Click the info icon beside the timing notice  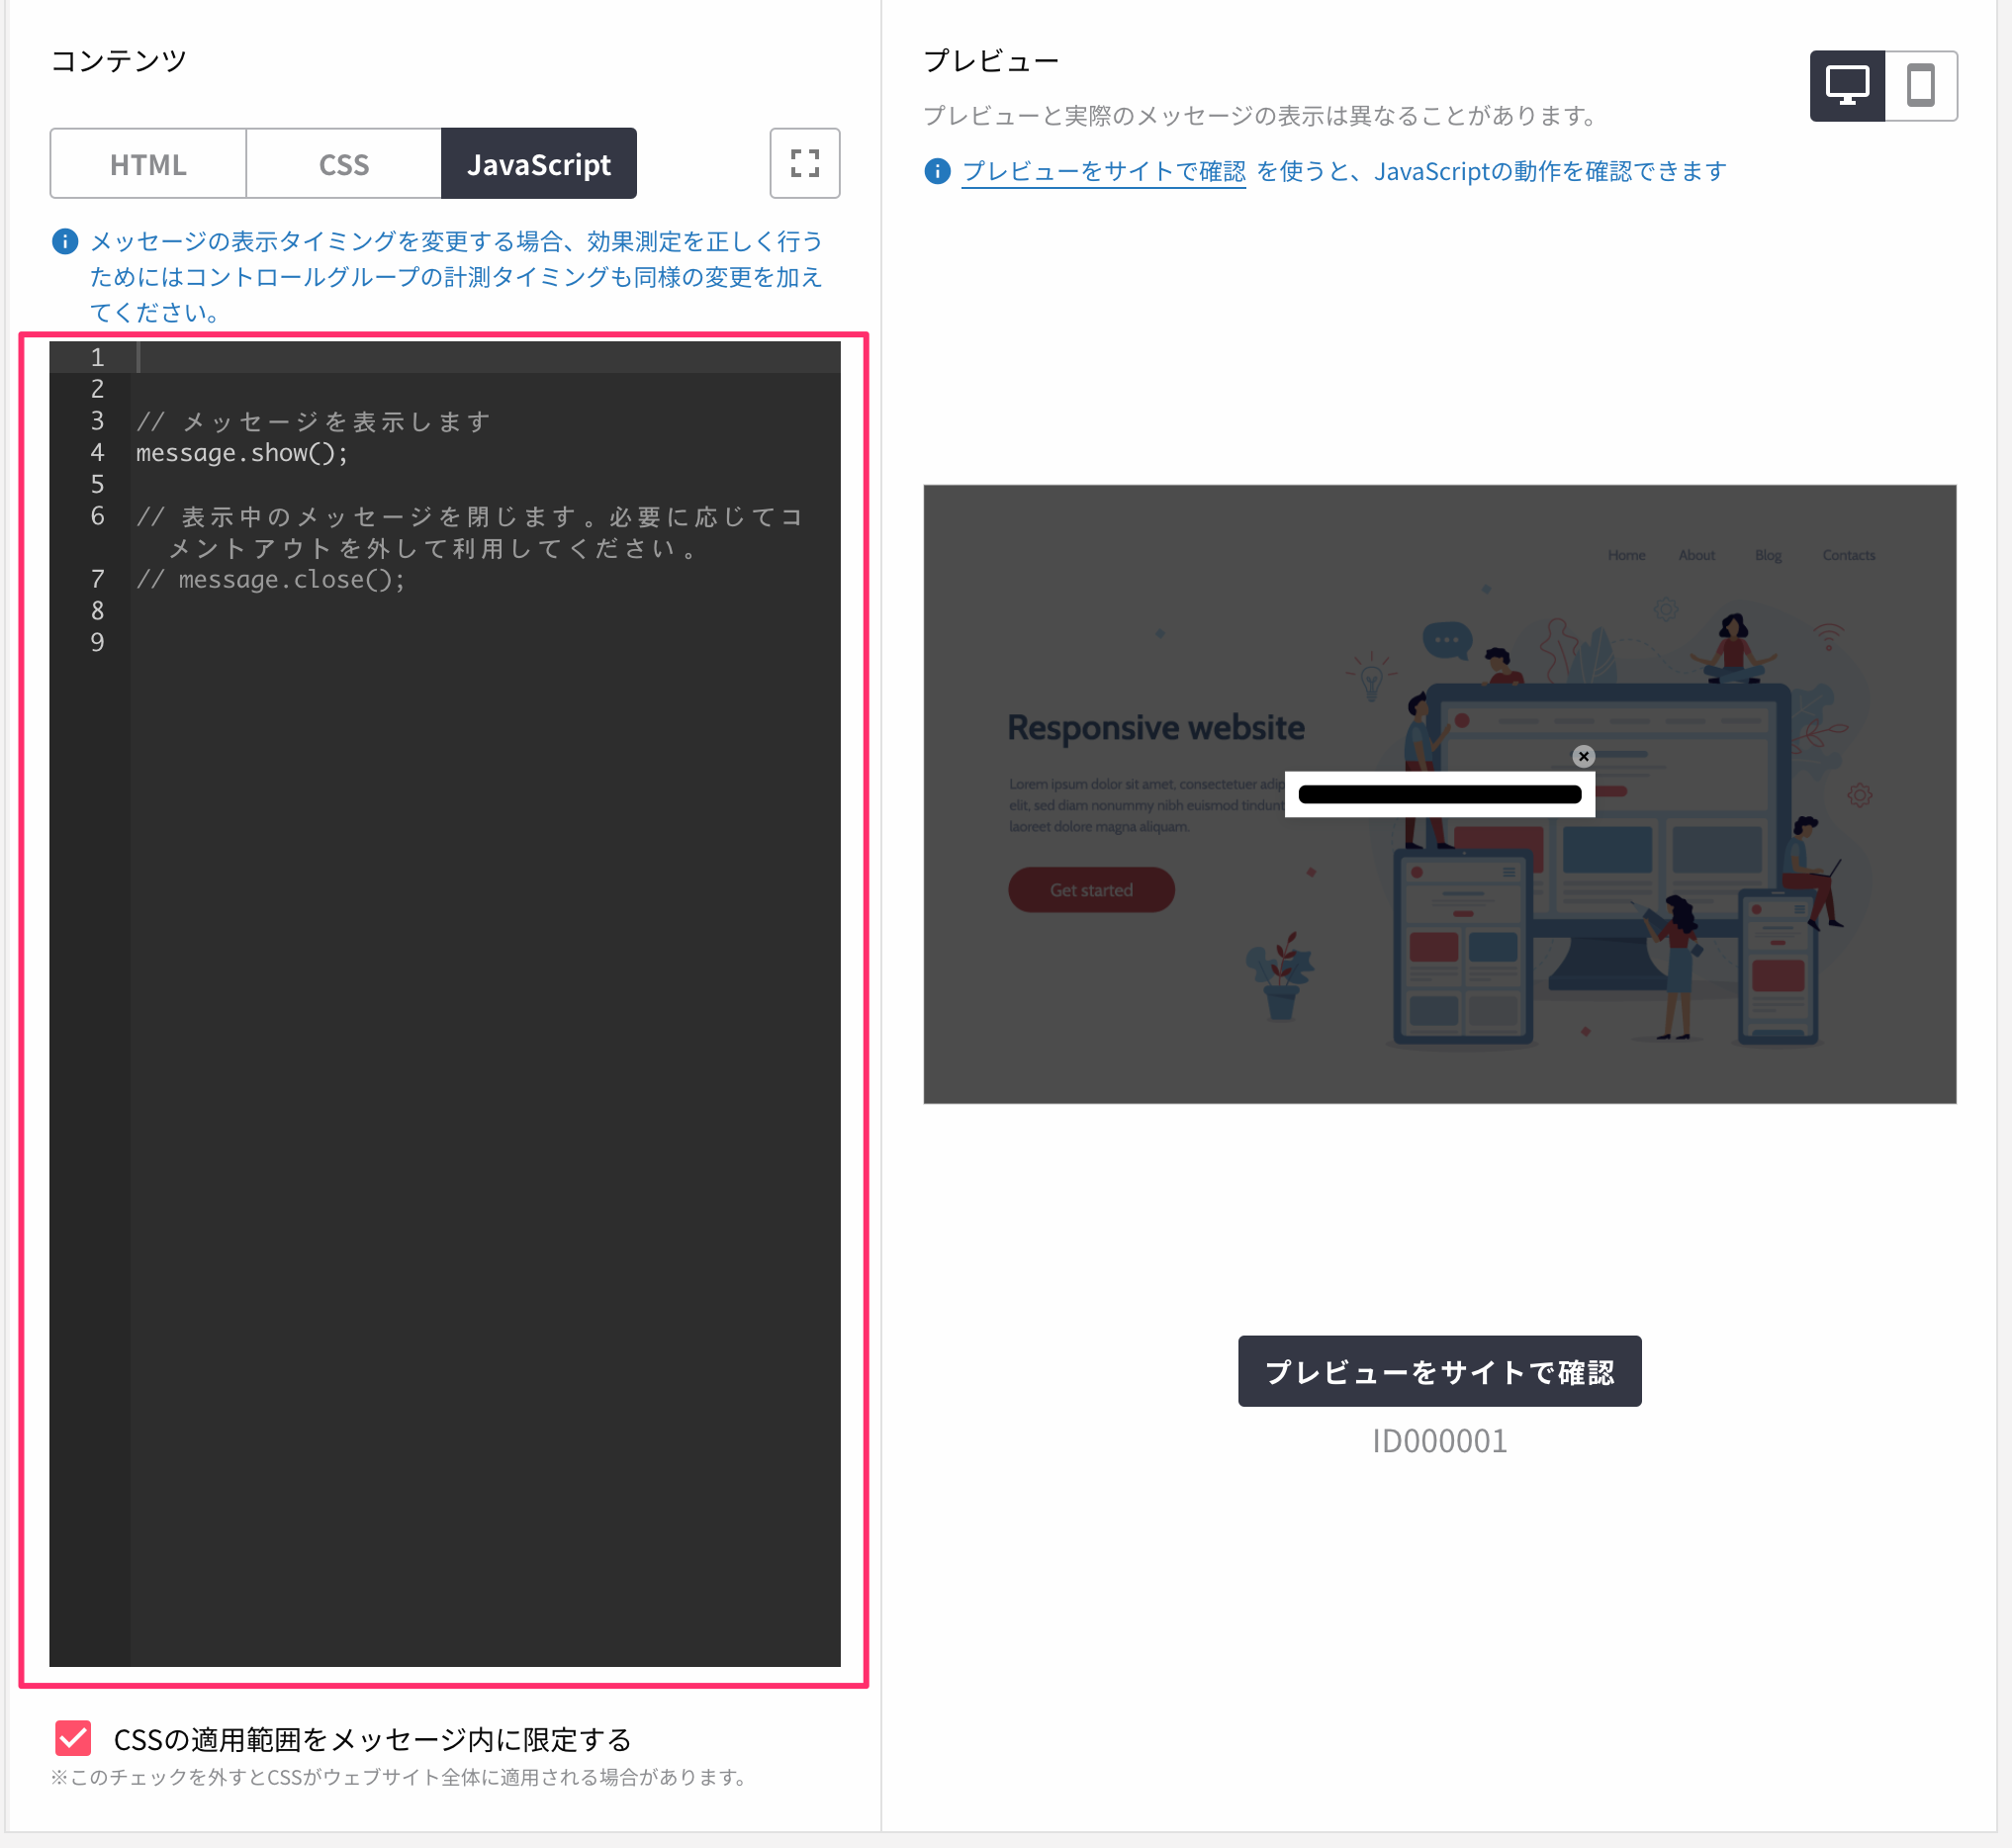click(65, 241)
